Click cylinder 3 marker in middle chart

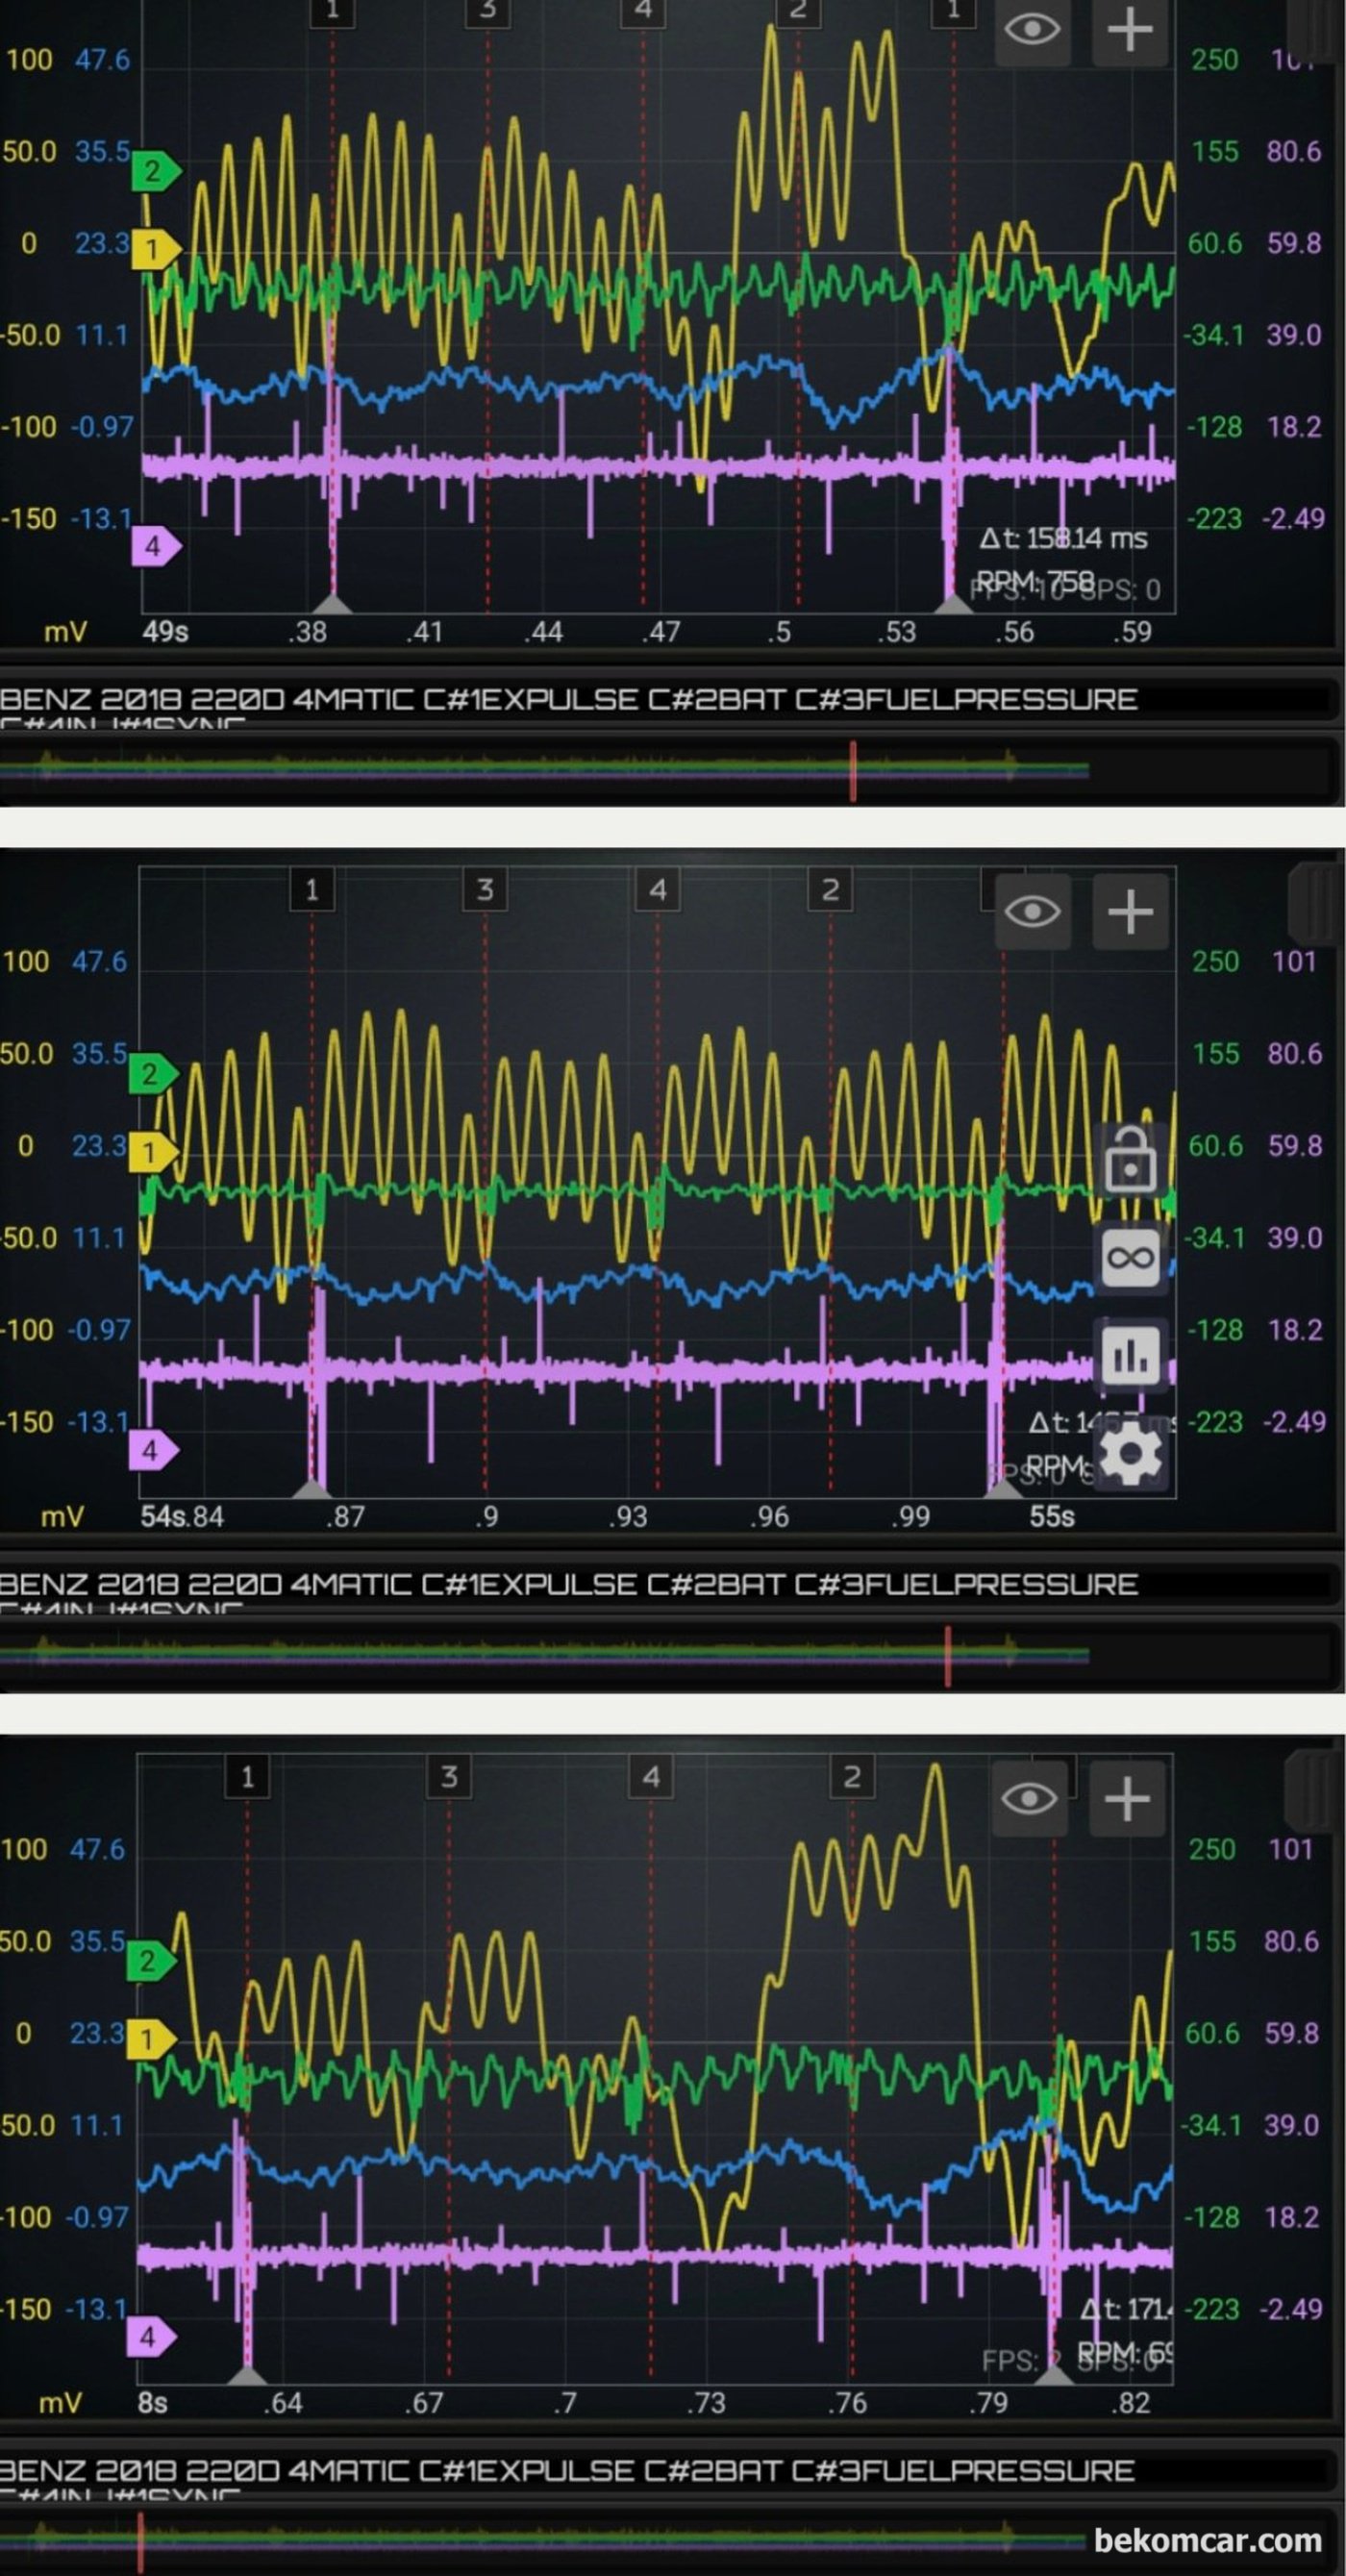point(485,889)
